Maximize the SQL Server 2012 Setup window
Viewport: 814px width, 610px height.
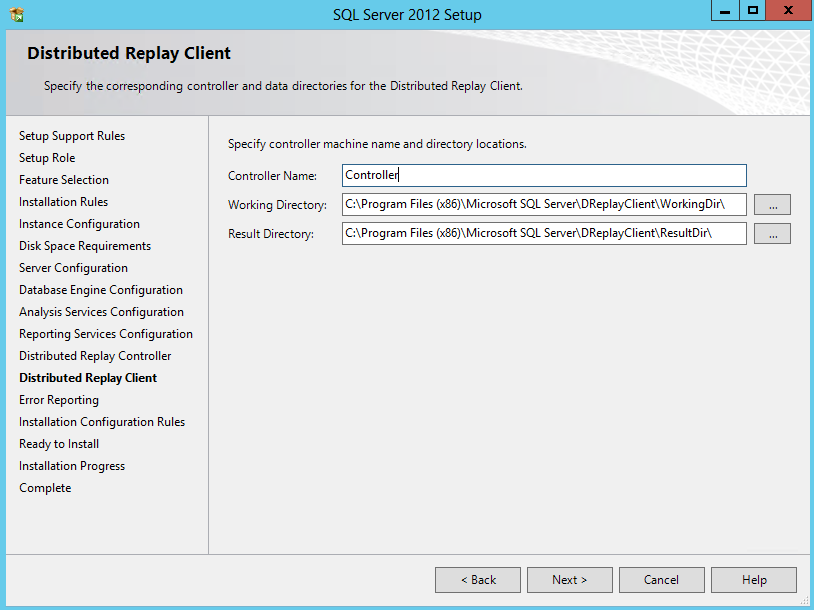(x=752, y=10)
